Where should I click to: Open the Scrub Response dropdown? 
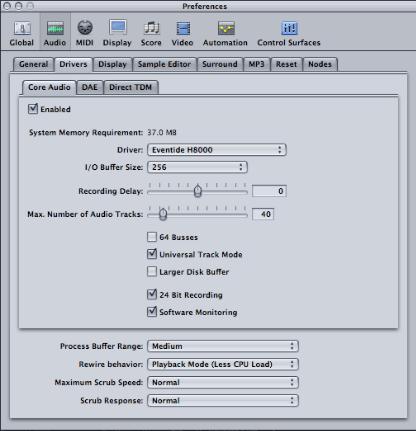(223, 400)
